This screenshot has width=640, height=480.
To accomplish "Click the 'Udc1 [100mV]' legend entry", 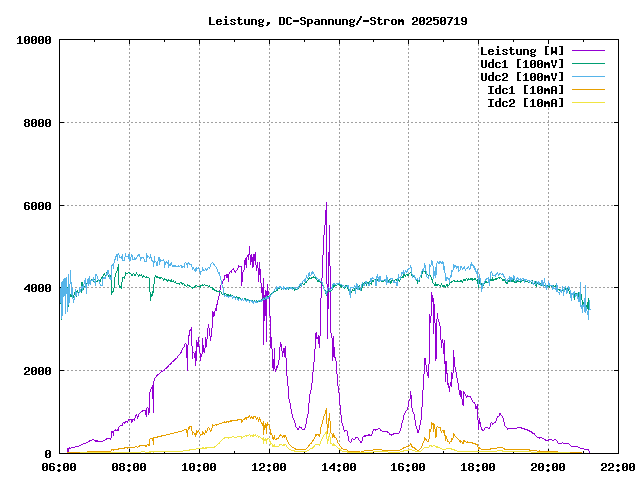I will click(521, 64).
